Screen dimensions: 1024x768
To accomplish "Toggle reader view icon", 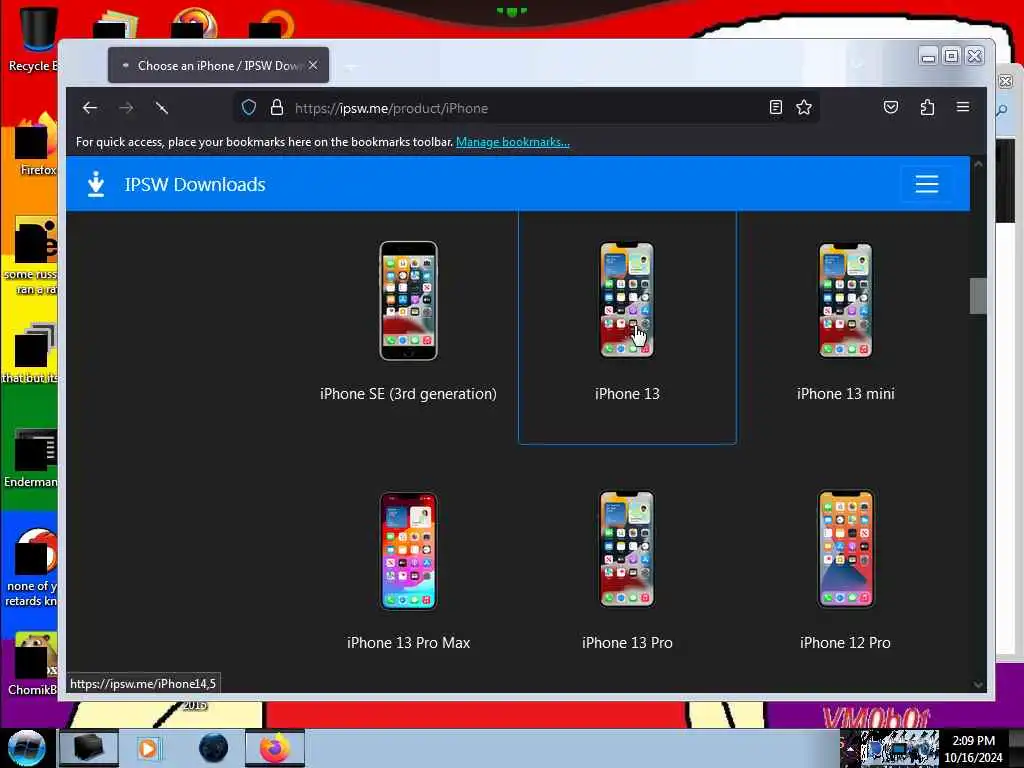I will tap(775, 108).
